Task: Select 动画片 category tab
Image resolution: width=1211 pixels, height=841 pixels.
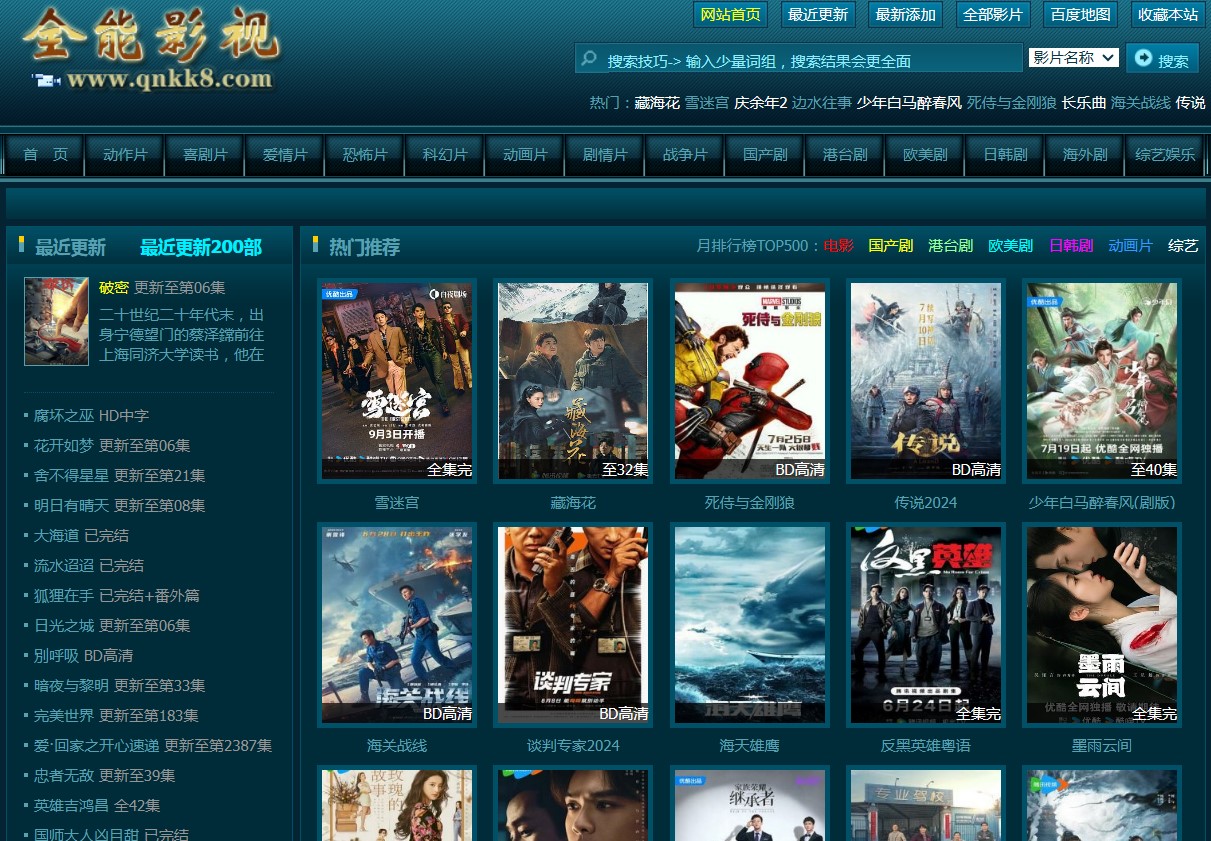Action: pyautogui.click(x=525, y=155)
